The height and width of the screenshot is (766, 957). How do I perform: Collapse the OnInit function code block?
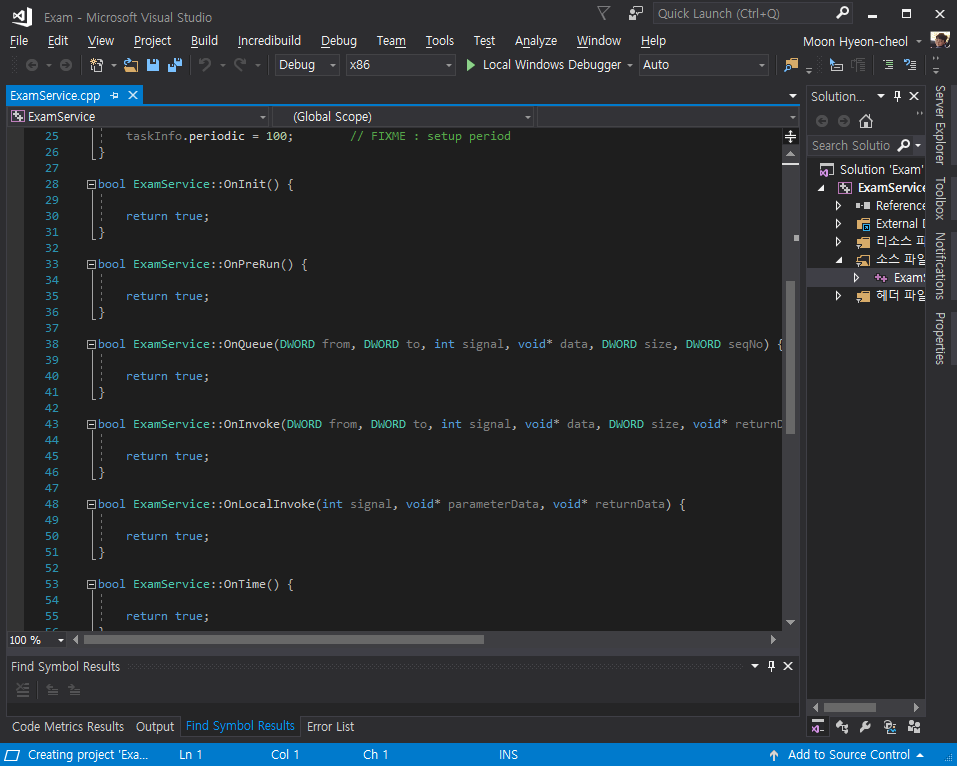pyautogui.click(x=91, y=184)
